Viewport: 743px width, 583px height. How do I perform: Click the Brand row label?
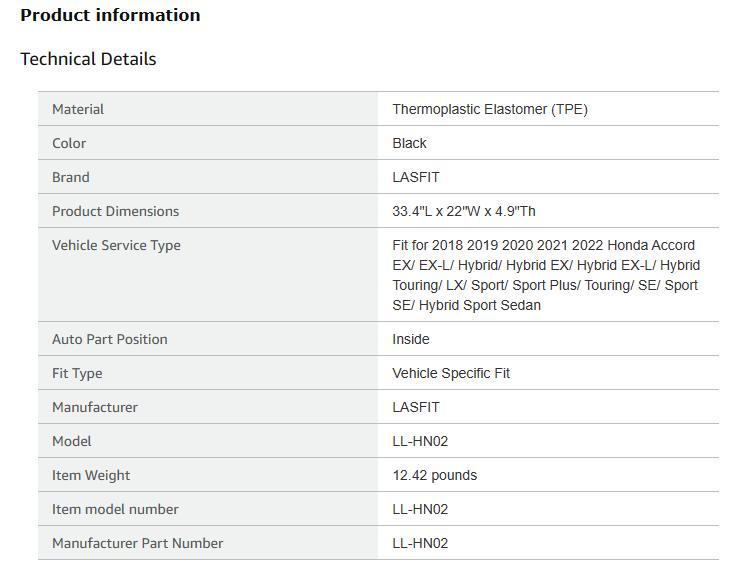pos(71,177)
